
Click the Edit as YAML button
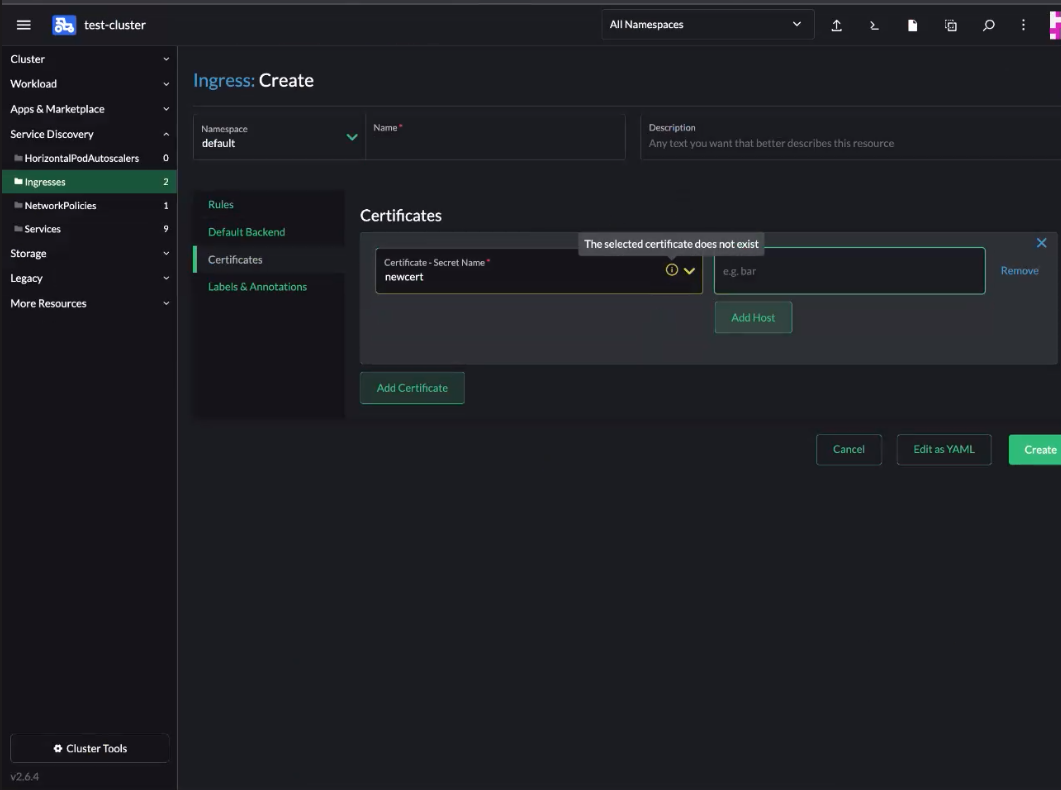pyautogui.click(x=944, y=449)
